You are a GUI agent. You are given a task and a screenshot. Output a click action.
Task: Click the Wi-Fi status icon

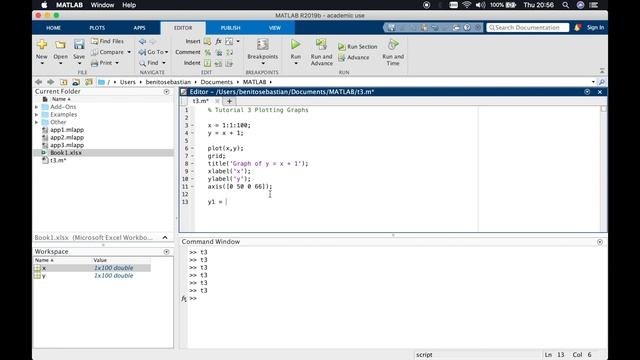[467, 5]
